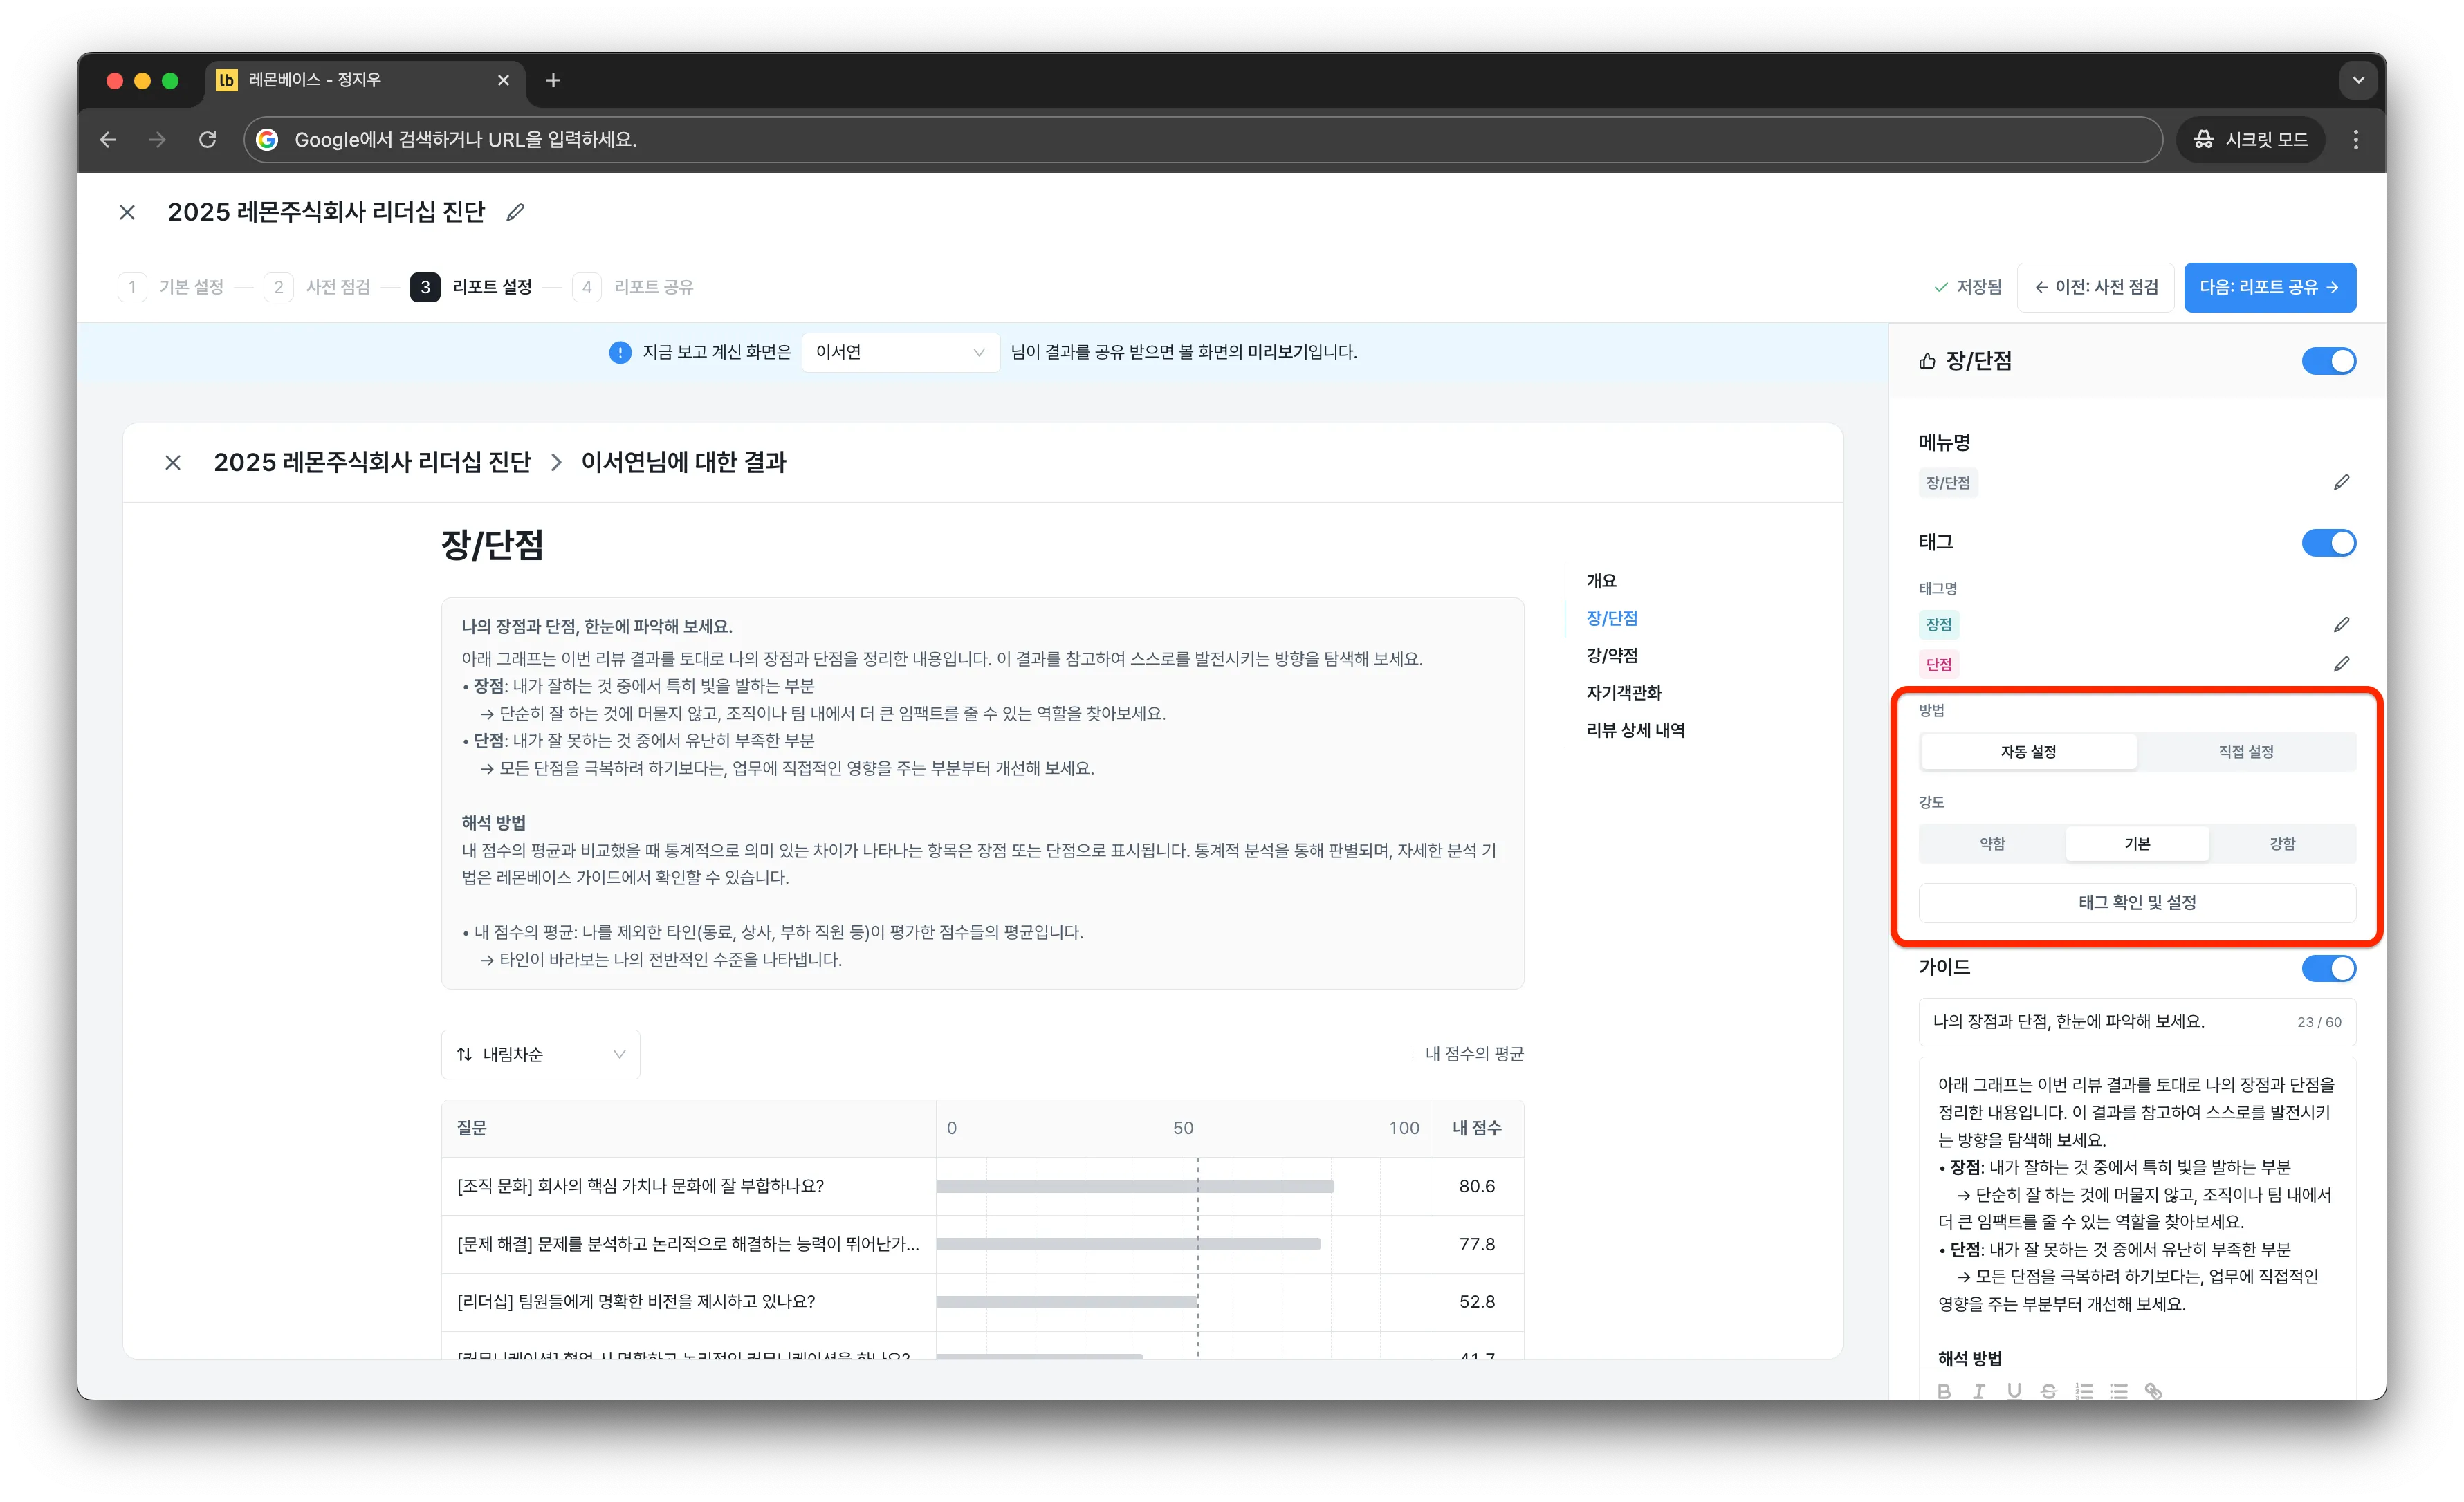Toggle the 가이드 switch
The width and height of the screenshot is (2464, 1502).
click(2329, 968)
